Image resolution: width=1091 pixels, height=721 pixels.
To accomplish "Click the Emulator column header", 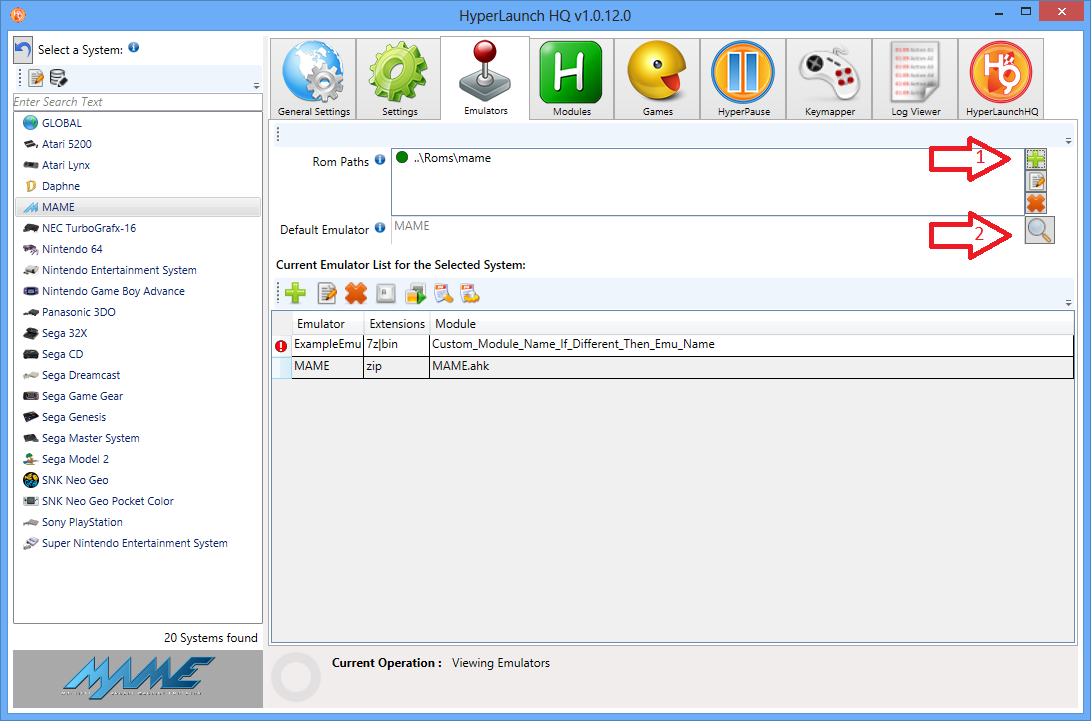I will coord(328,324).
